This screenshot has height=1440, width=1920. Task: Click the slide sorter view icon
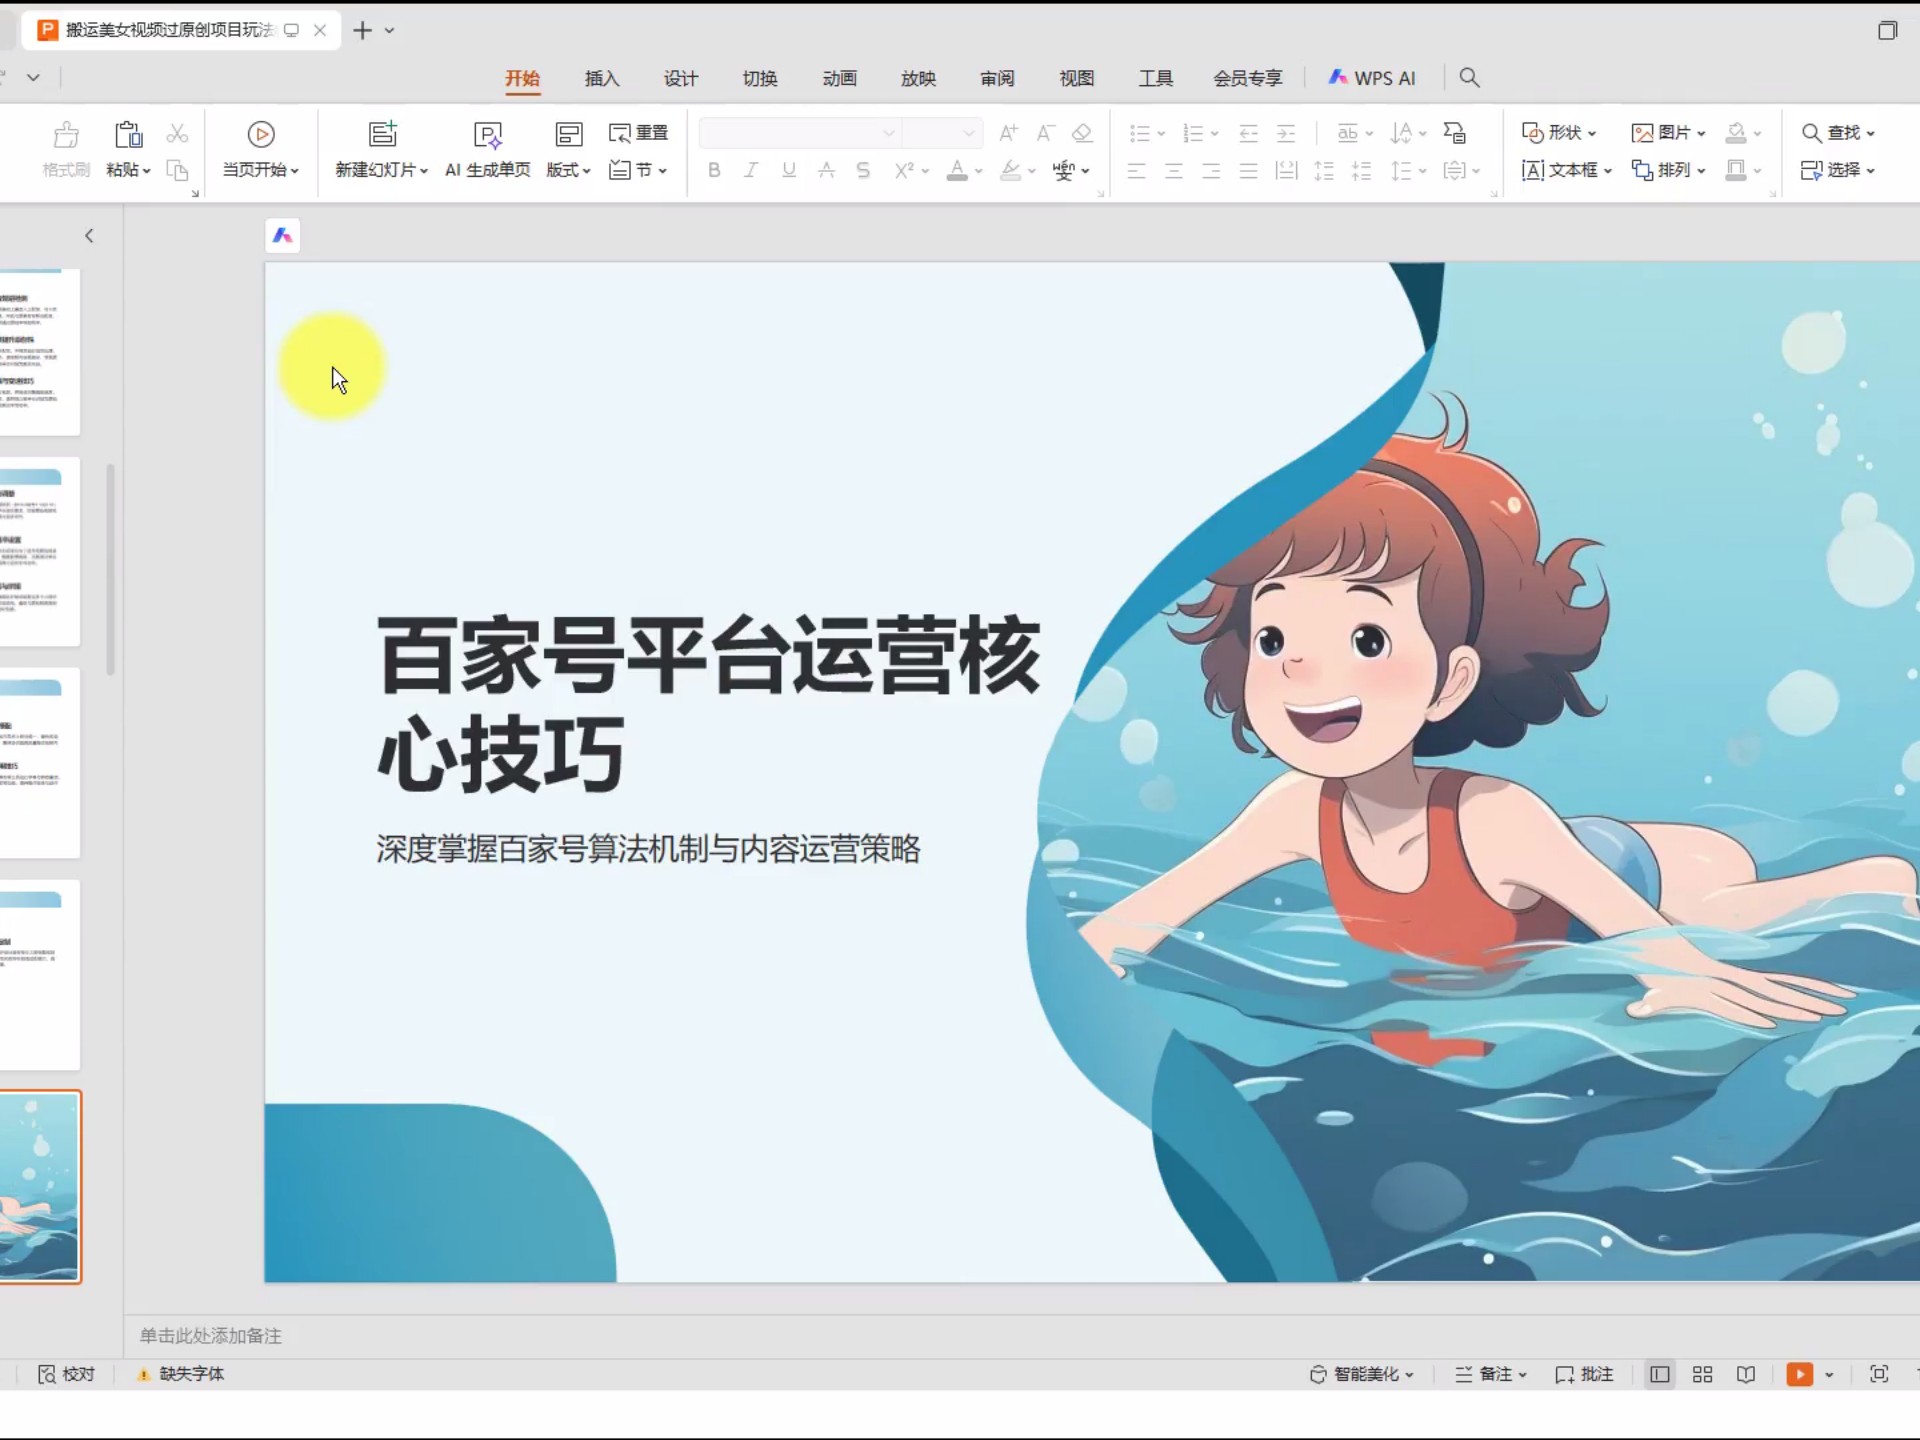click(x=1702, y=1375)
